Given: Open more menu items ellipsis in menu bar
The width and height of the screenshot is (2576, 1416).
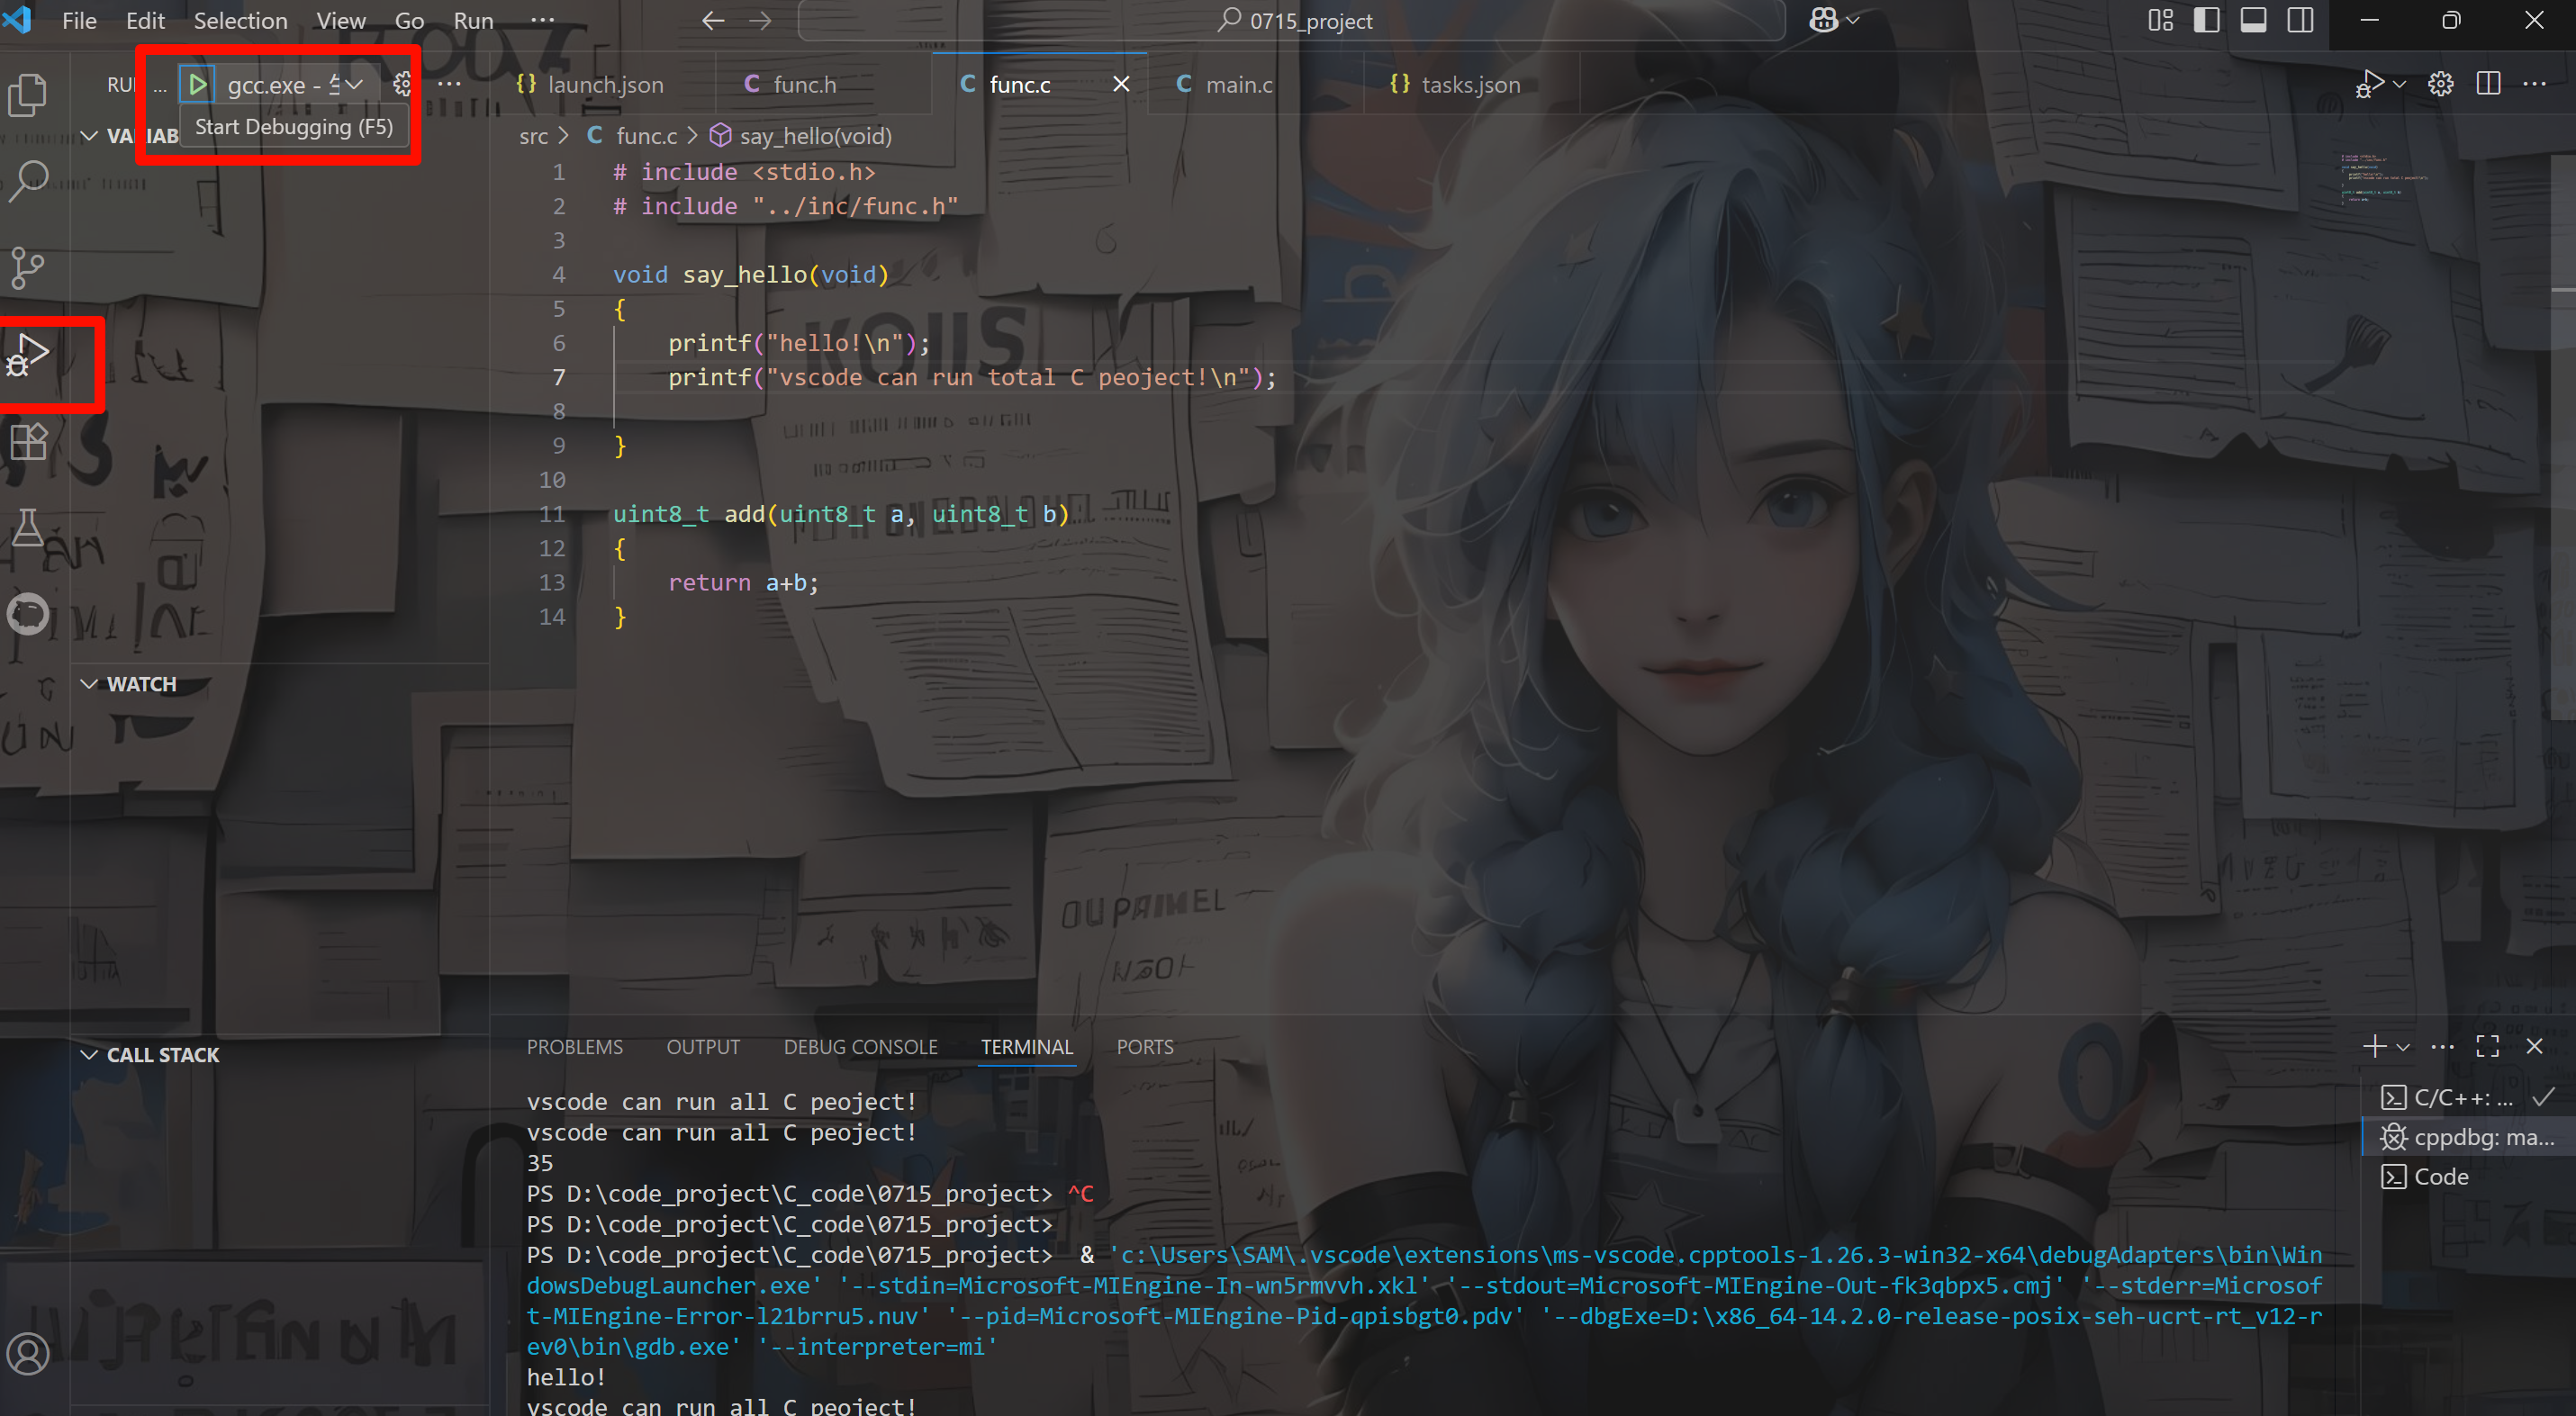Looking at the screenshot, I should pos(542,20).
